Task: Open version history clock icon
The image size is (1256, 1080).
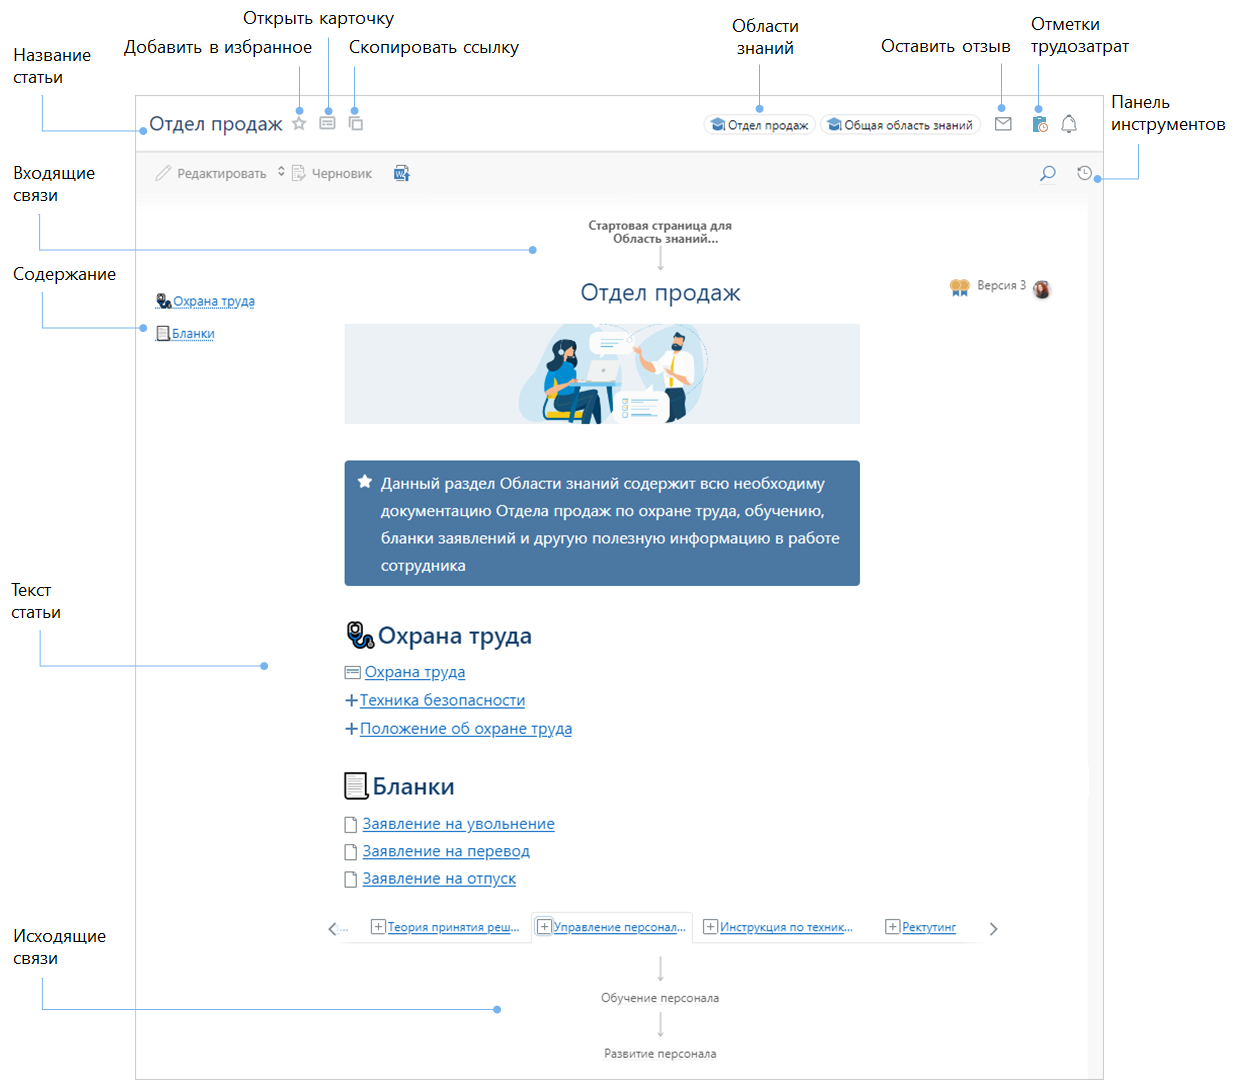Action: [1084, 174]
